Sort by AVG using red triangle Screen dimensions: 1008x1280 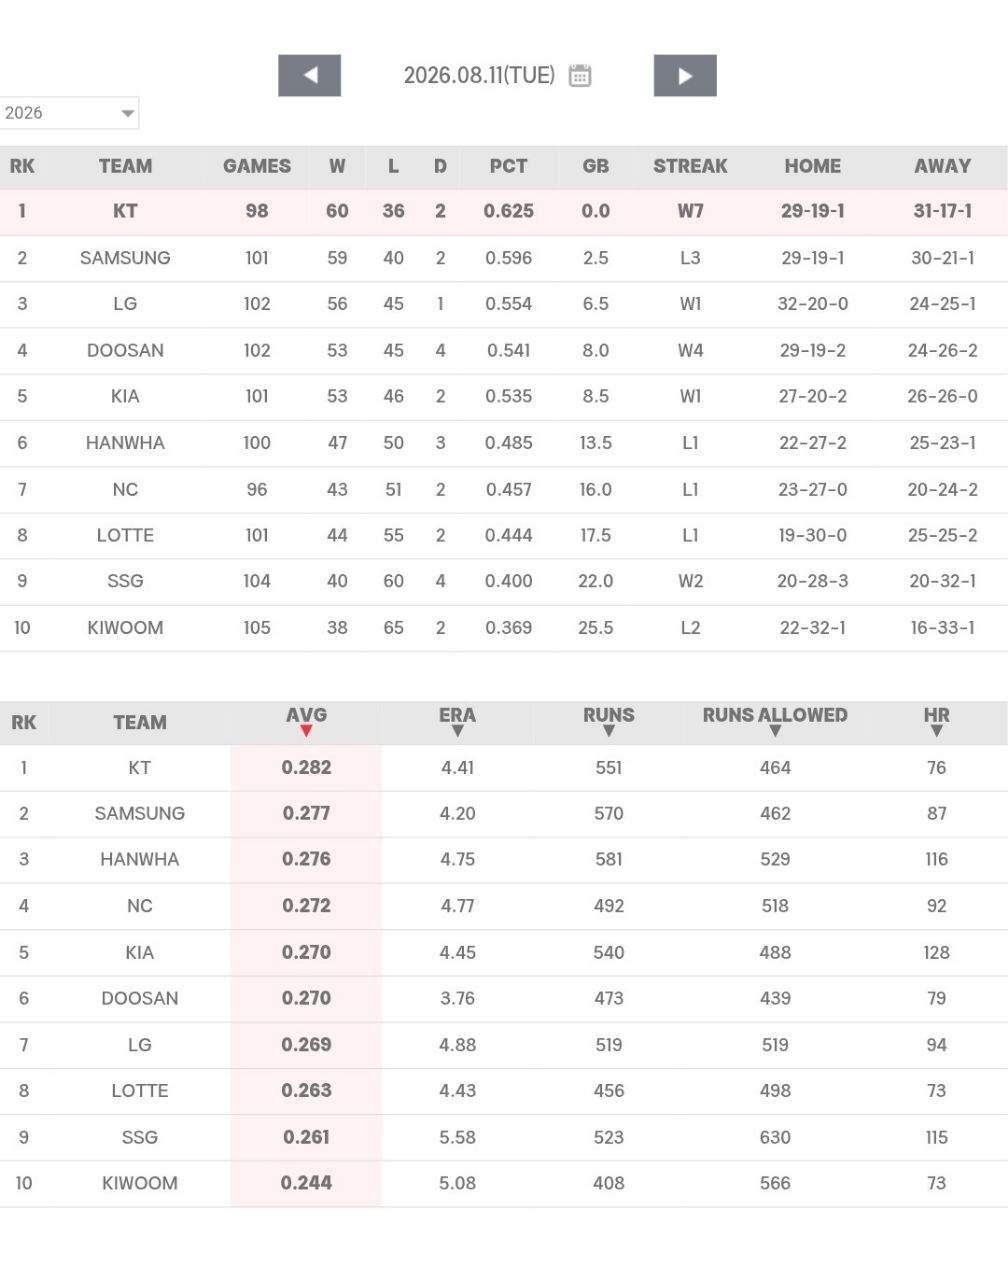[x=306, y=731]
